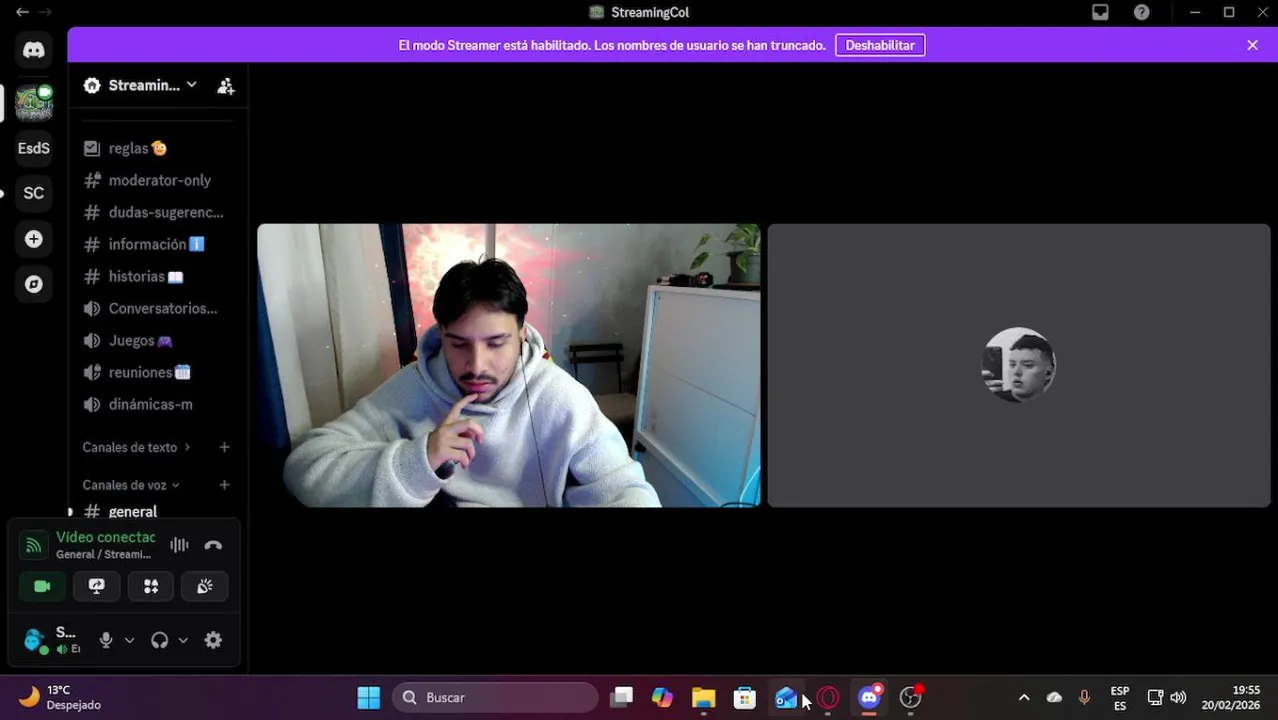Invite people to the server icon
The image size is (1278, 720).
coord(226,86)
